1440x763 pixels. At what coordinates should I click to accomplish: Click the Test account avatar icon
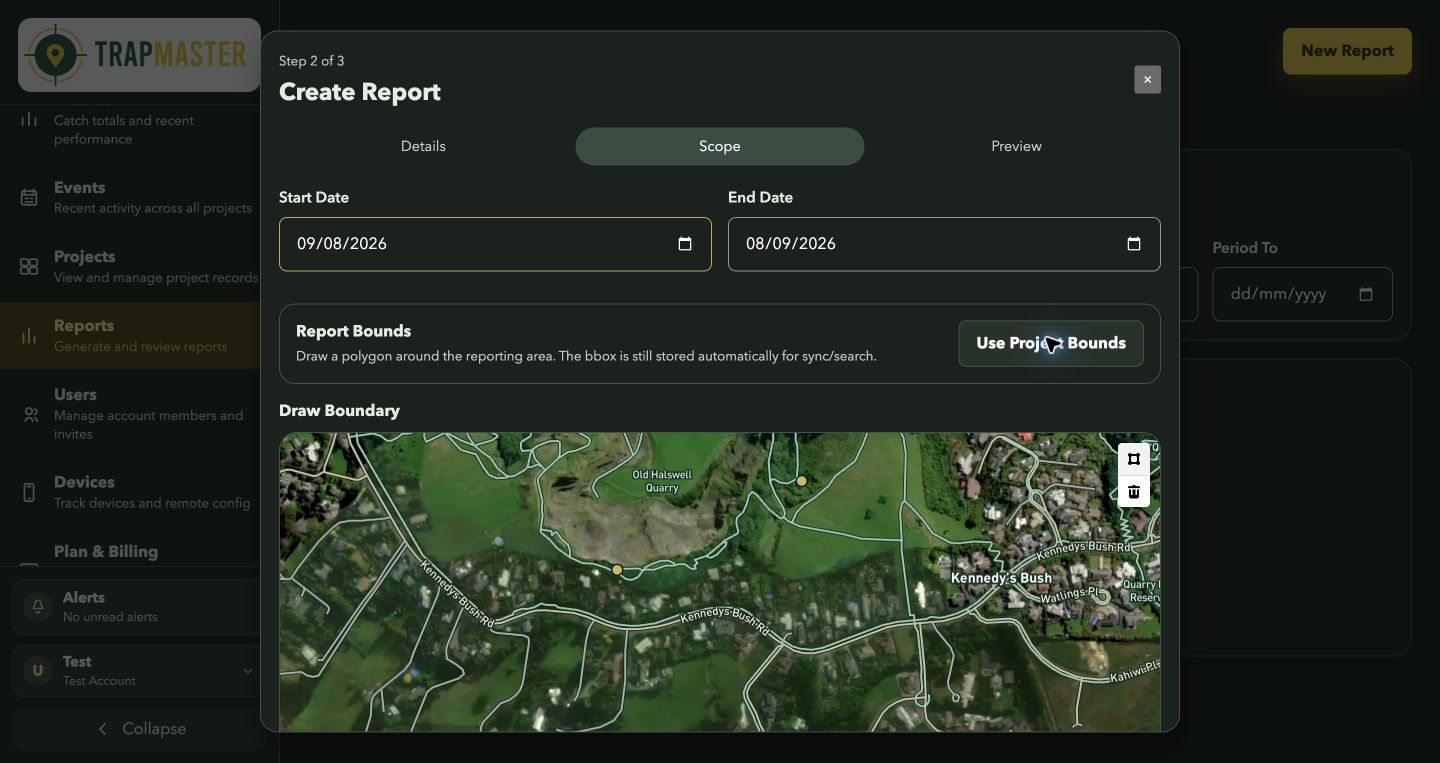[38, 670]
